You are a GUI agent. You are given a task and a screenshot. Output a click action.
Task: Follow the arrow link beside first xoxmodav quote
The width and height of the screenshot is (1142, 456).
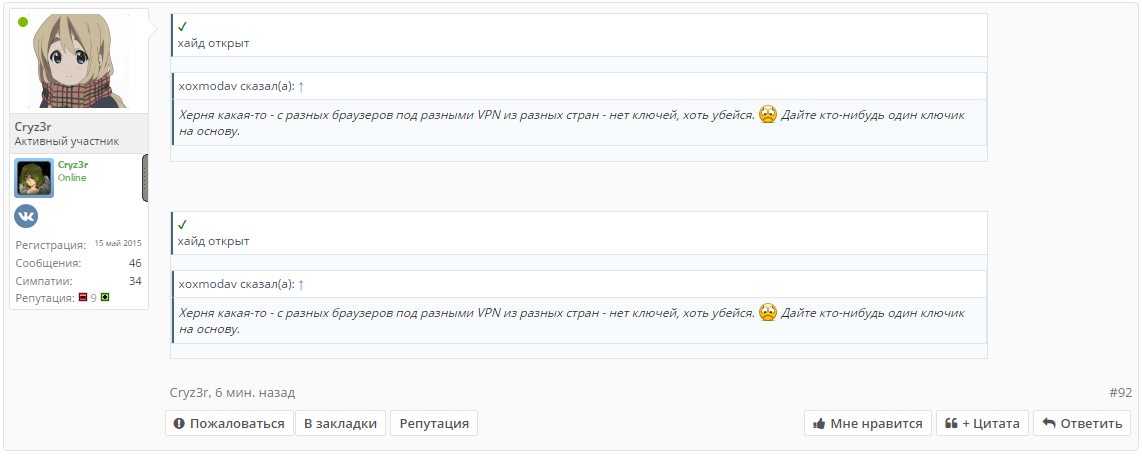(x=302, y=87)
